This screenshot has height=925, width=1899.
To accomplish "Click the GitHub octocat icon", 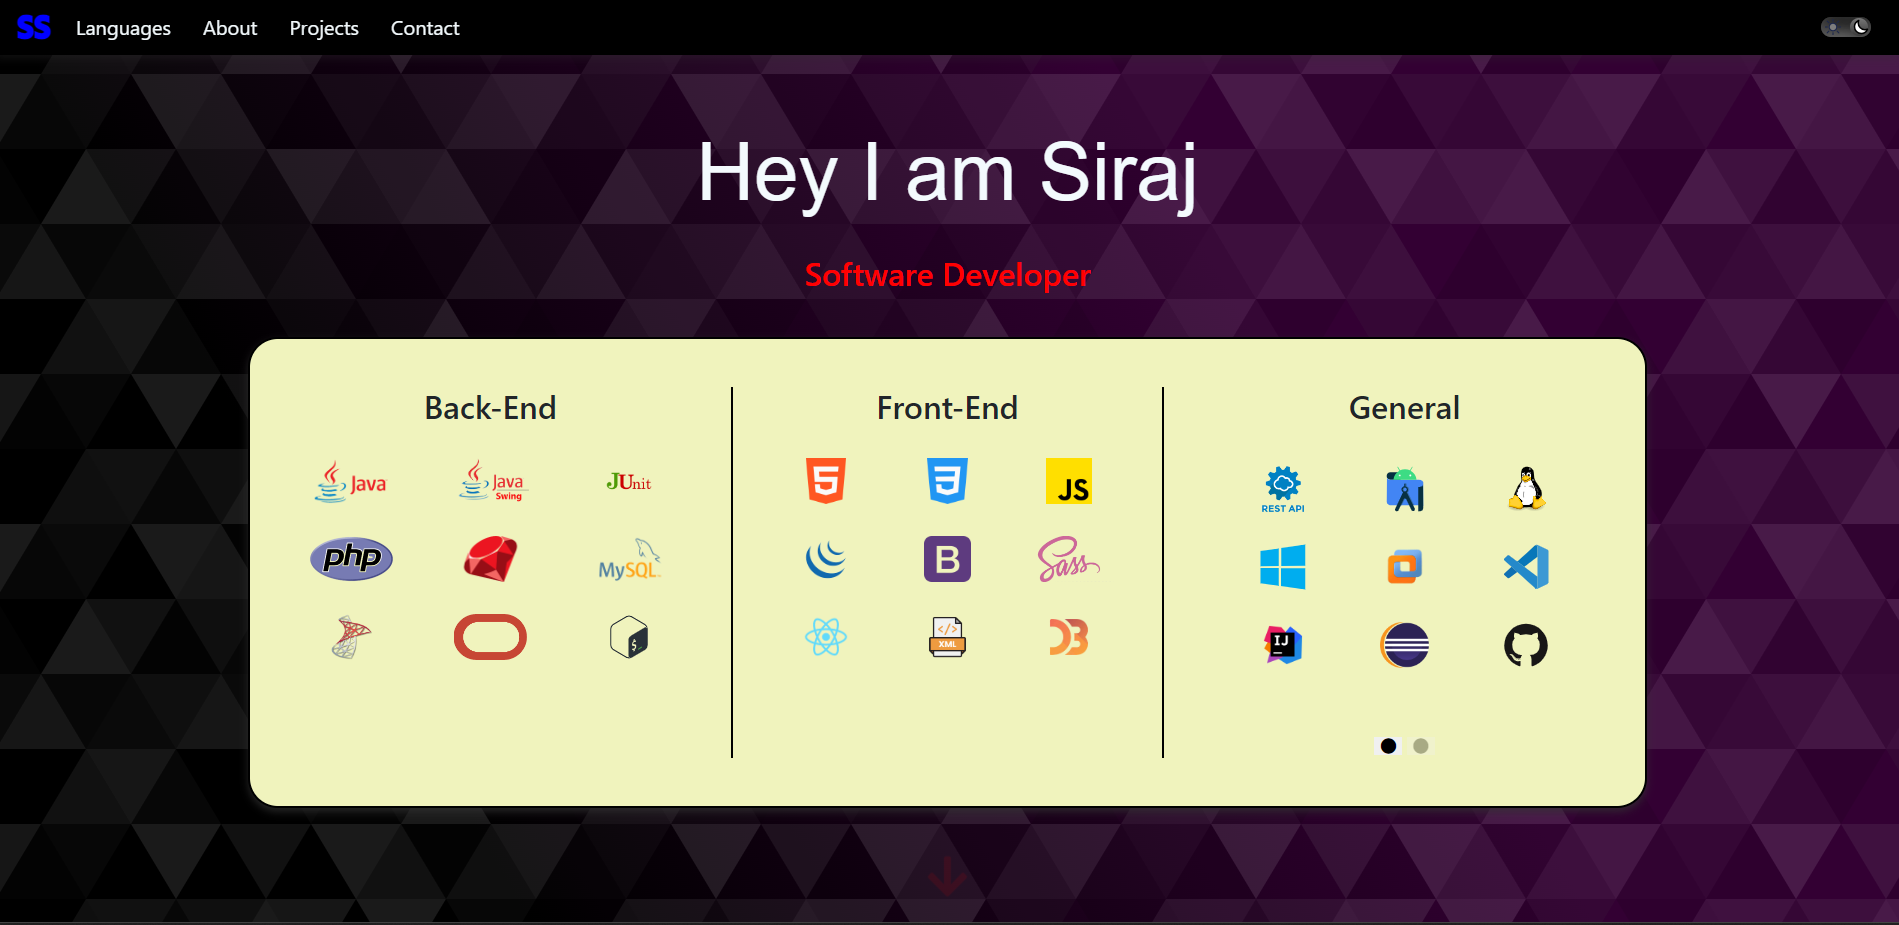I will 1526,645.
